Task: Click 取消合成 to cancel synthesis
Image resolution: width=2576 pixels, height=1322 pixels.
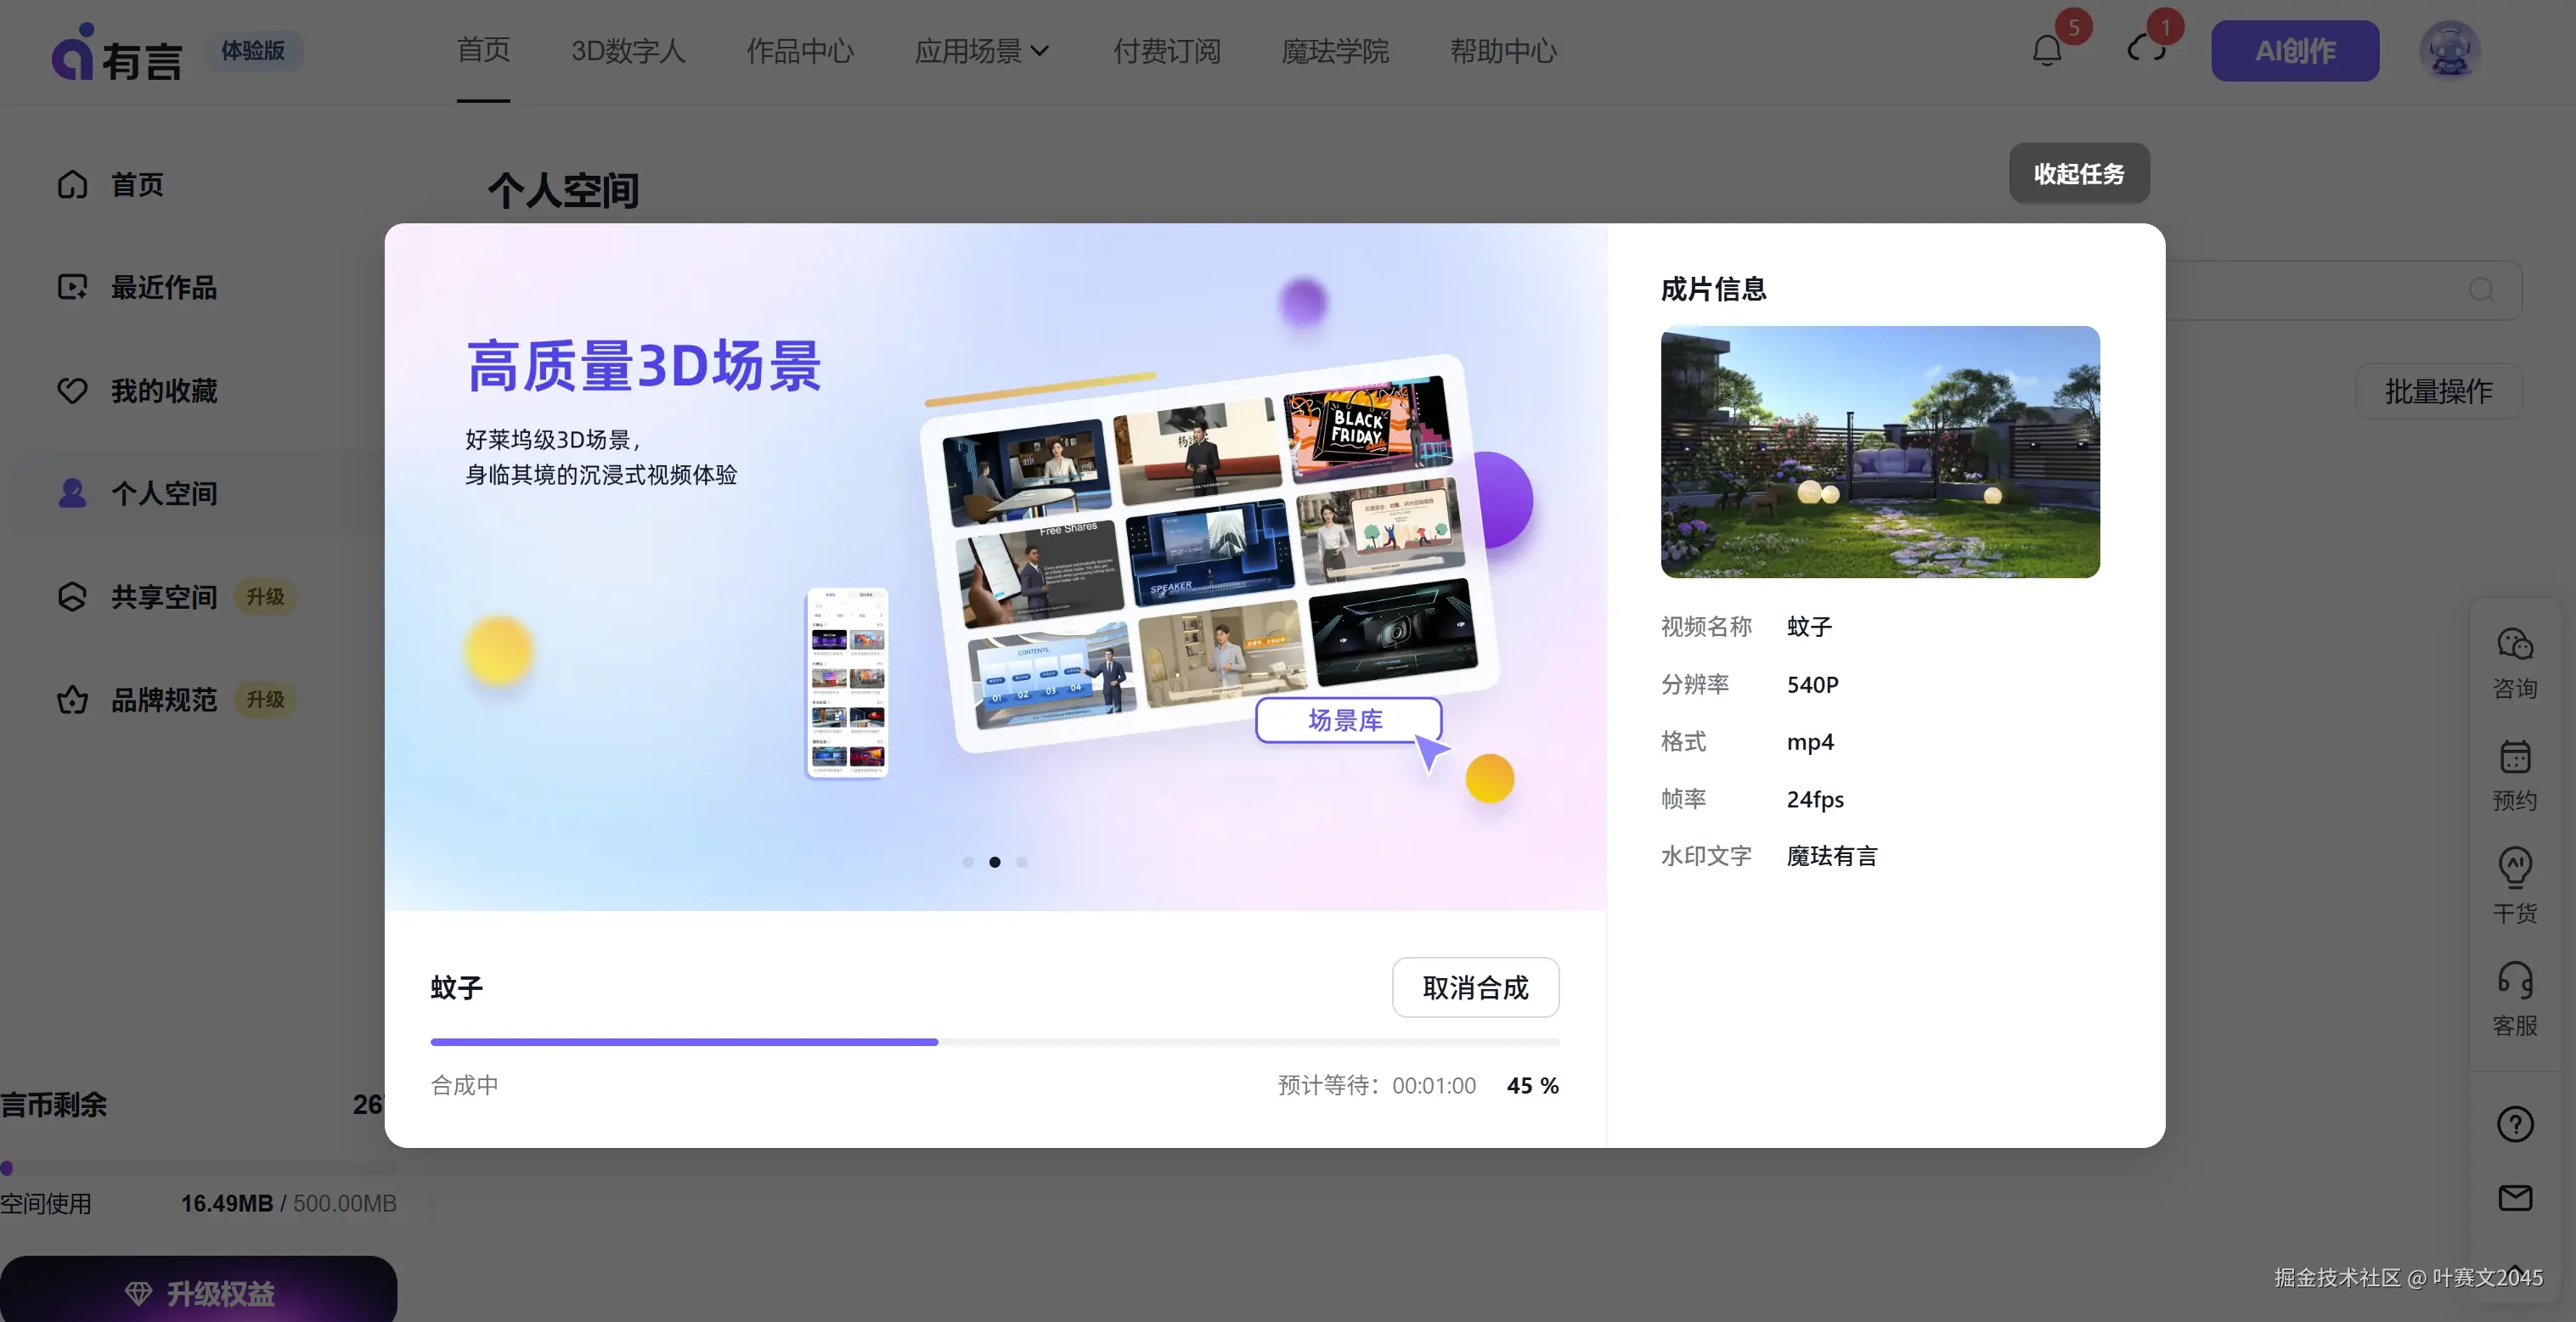Action: click(x=1475, y=988)
